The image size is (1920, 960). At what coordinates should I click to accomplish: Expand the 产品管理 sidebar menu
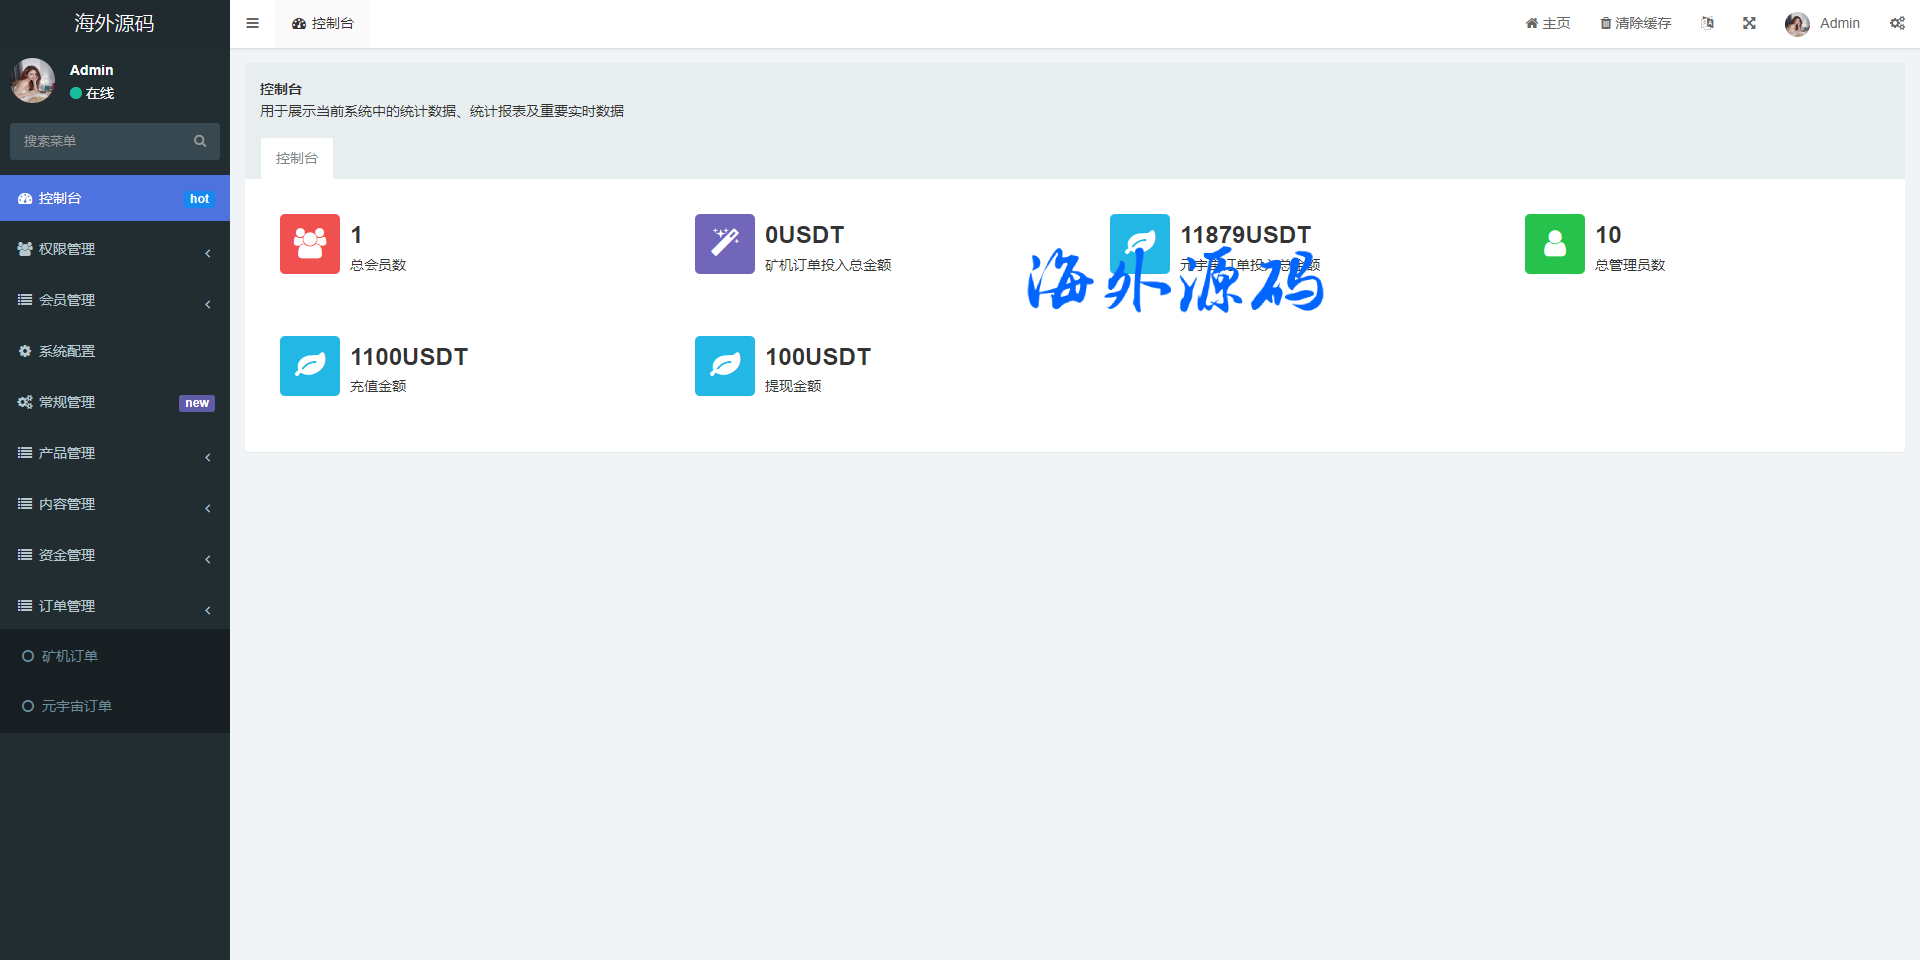pos(114,454)
